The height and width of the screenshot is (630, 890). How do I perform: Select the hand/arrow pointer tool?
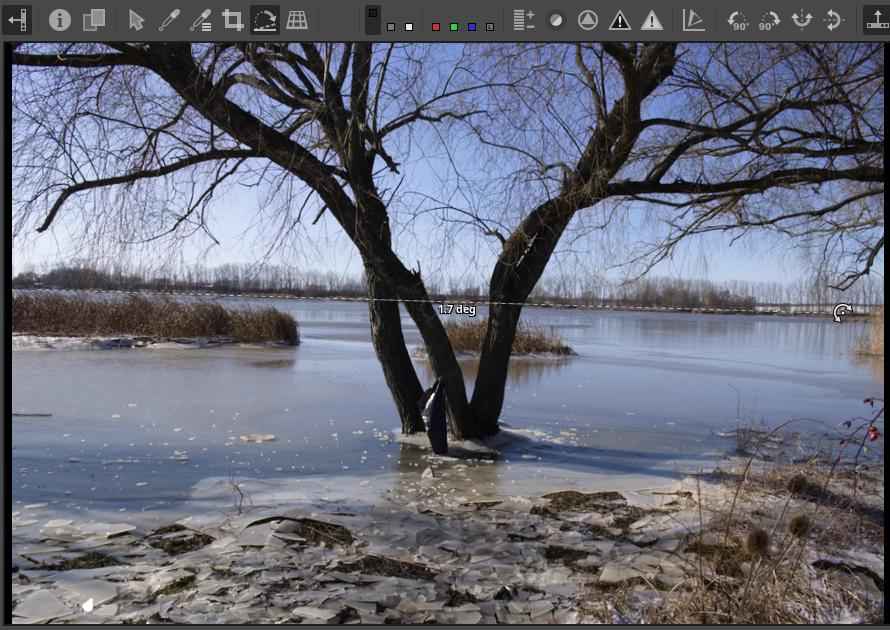click(137, 20)
